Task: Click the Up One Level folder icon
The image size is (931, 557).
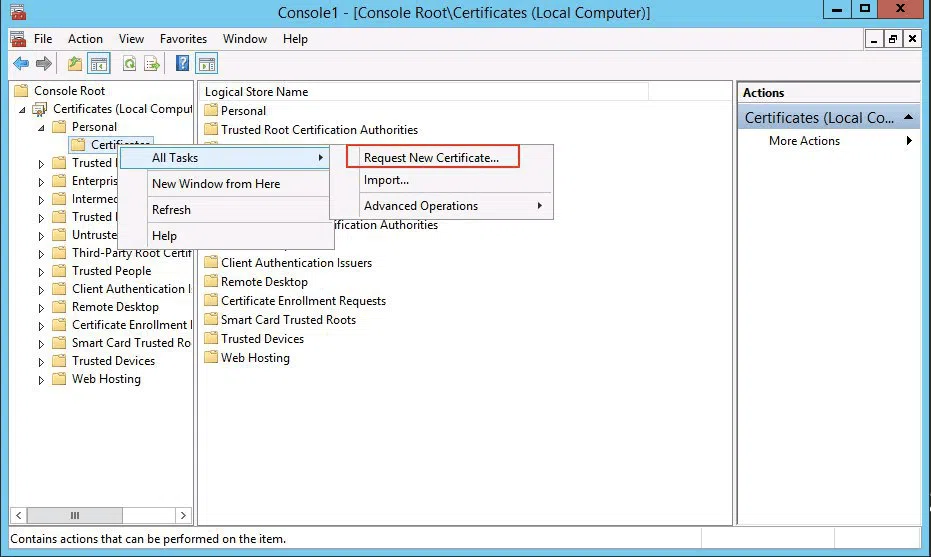Action: pyautogui.click(x=75, y=64)
